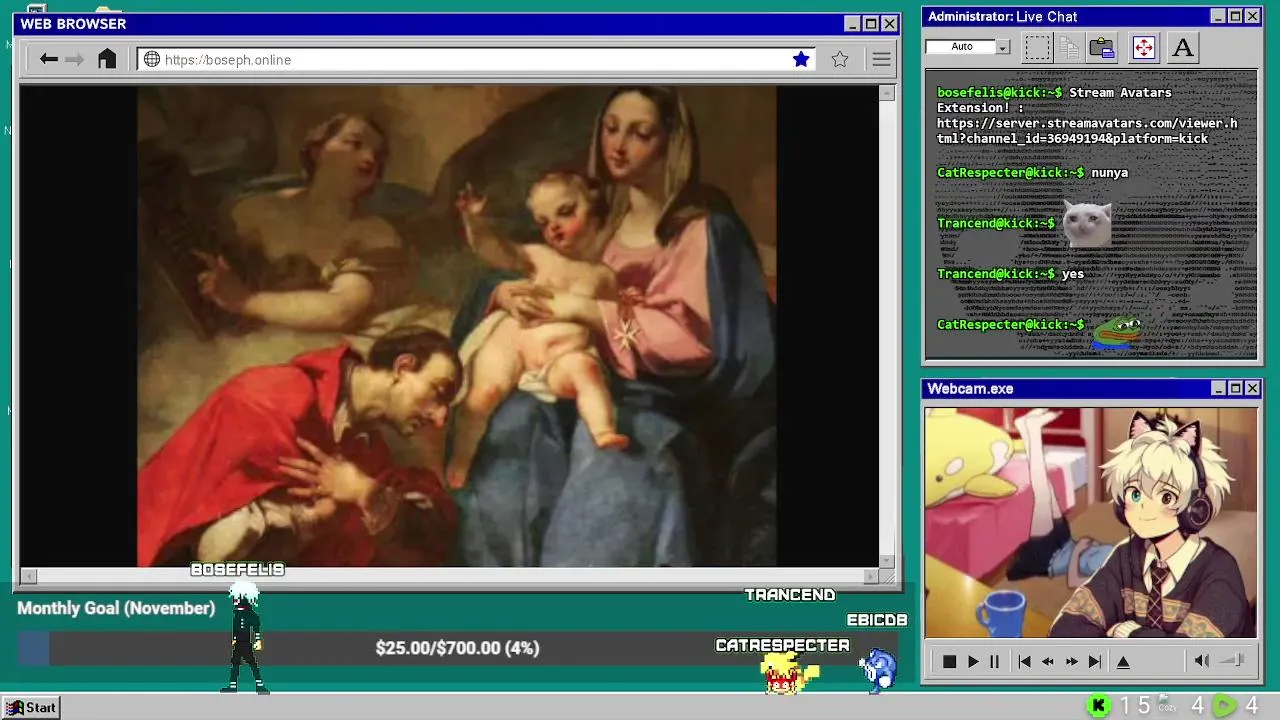This screenshot has width=1280, height=720.
Task: Click the green play icon in taskbar
Action: pos(1224,706)
